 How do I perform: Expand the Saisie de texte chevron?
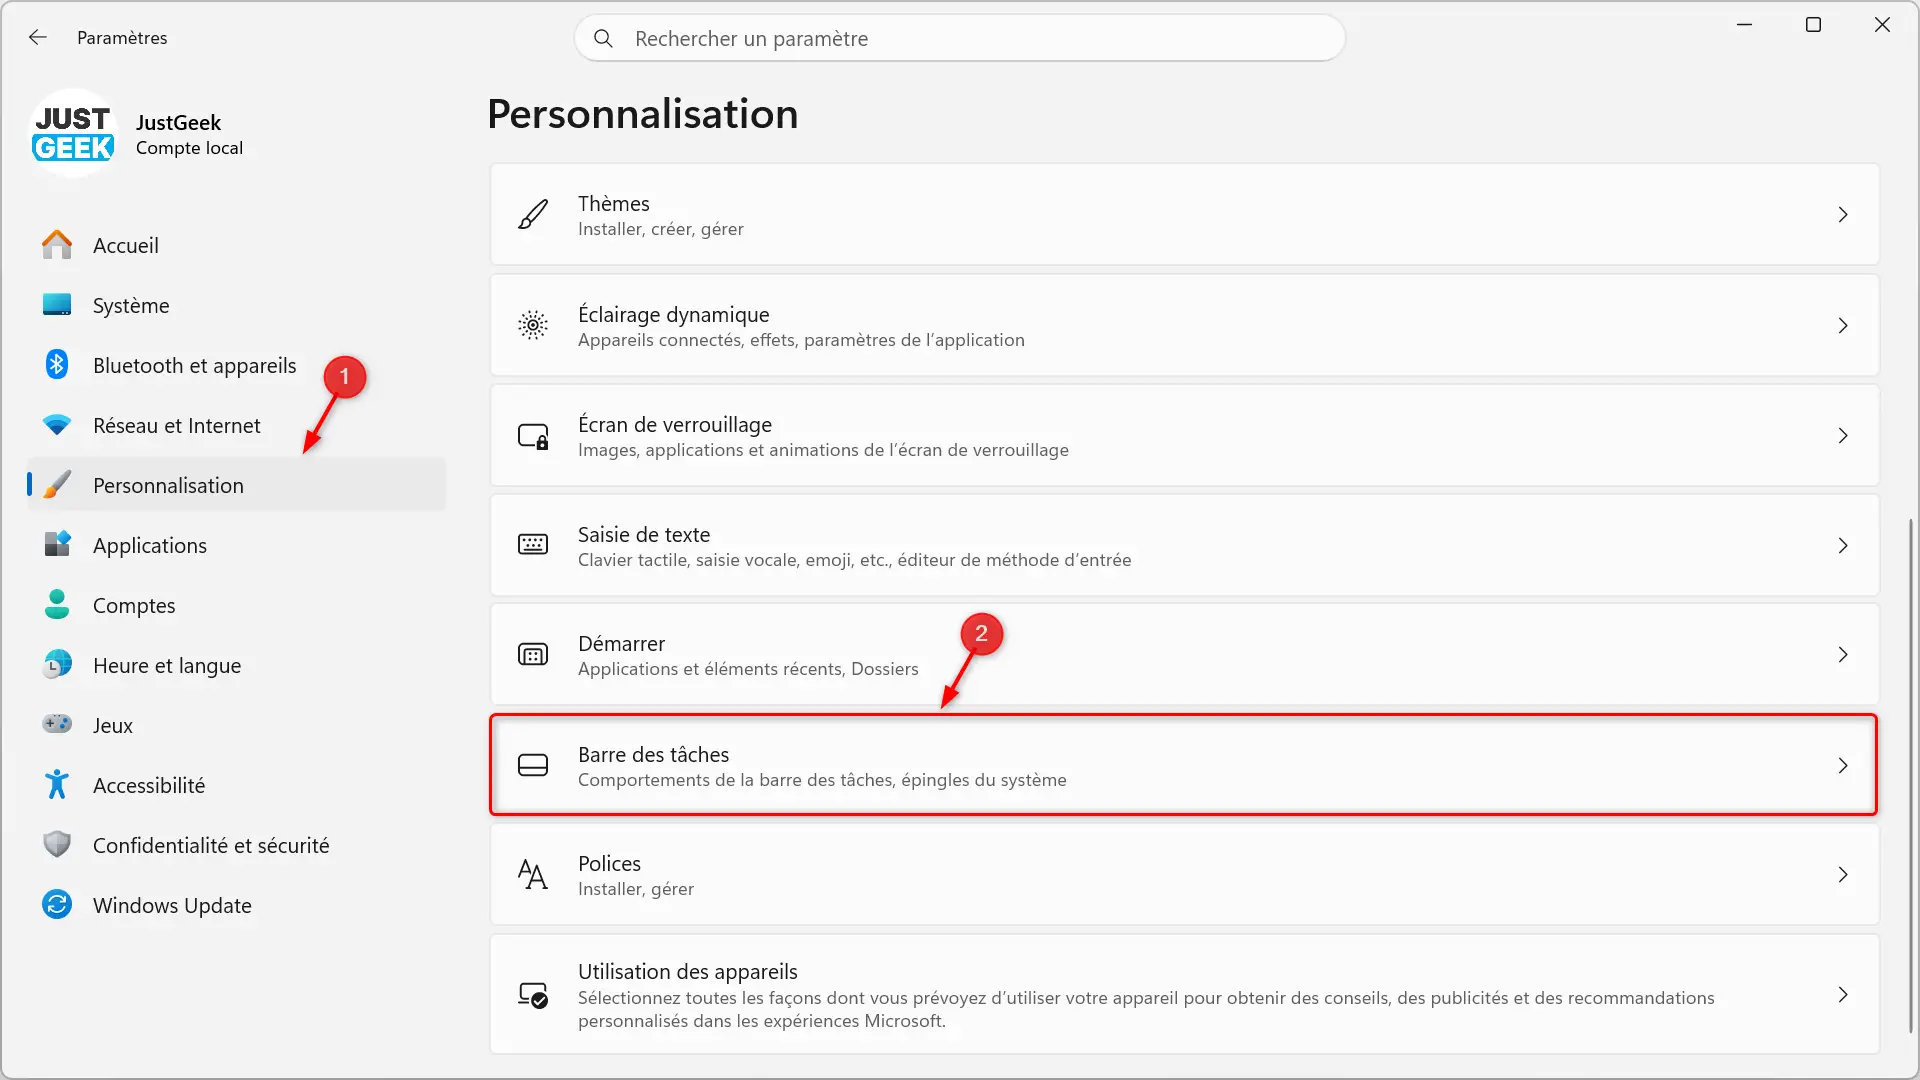1843,546
